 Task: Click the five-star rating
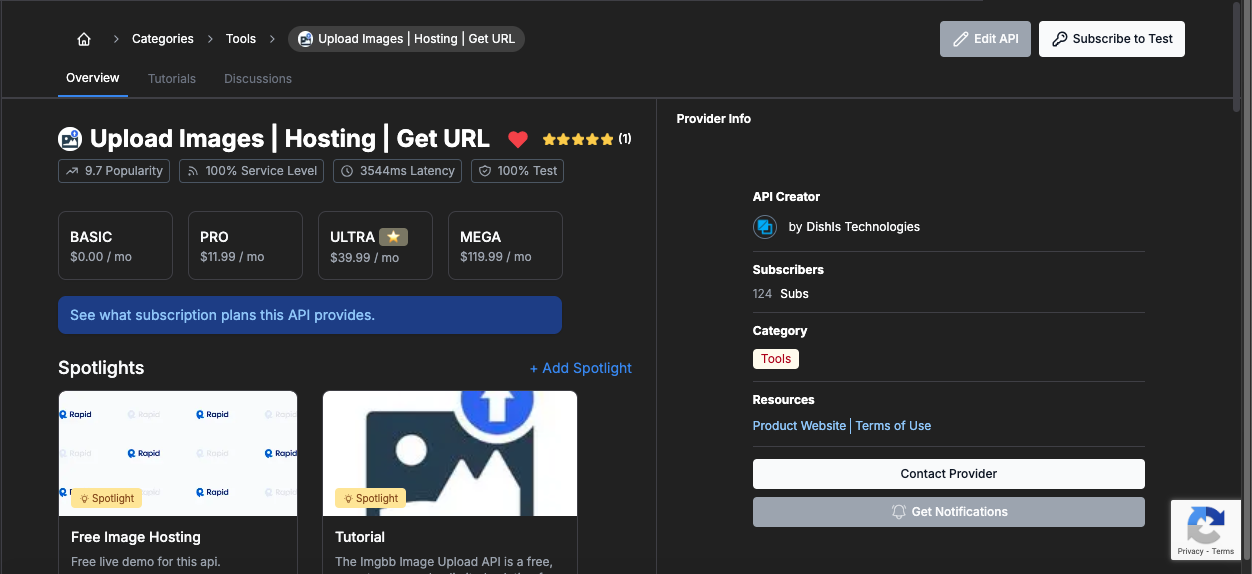coord(578,139)
